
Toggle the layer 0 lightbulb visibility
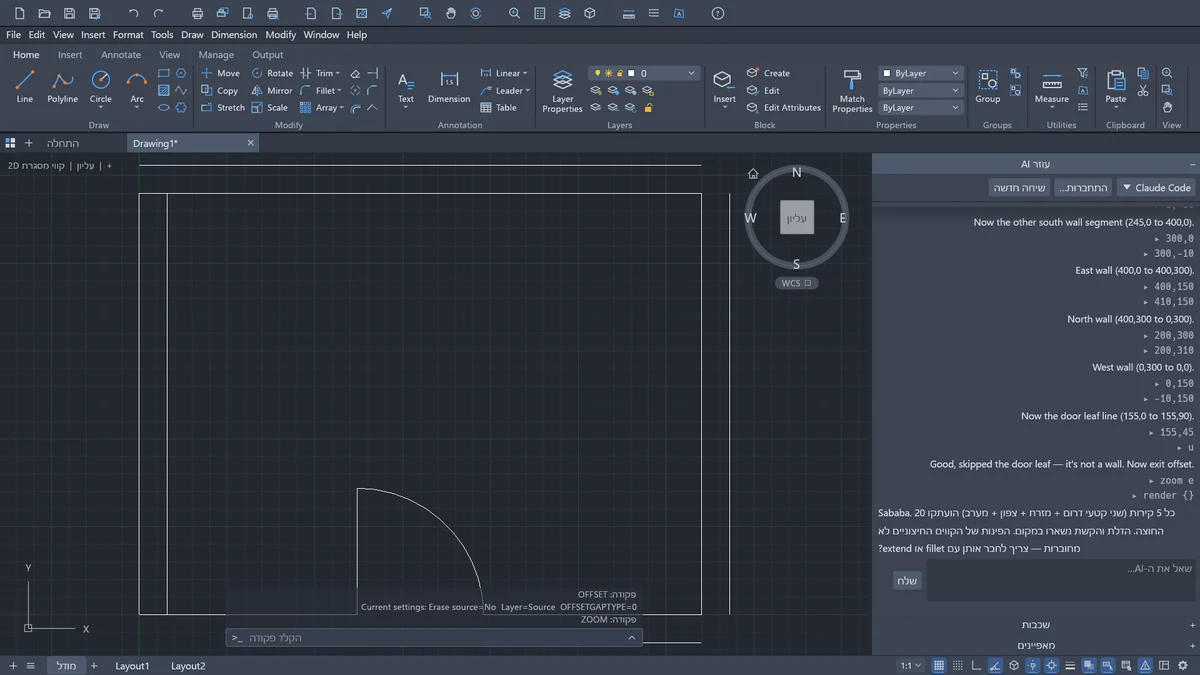(596, 73)
